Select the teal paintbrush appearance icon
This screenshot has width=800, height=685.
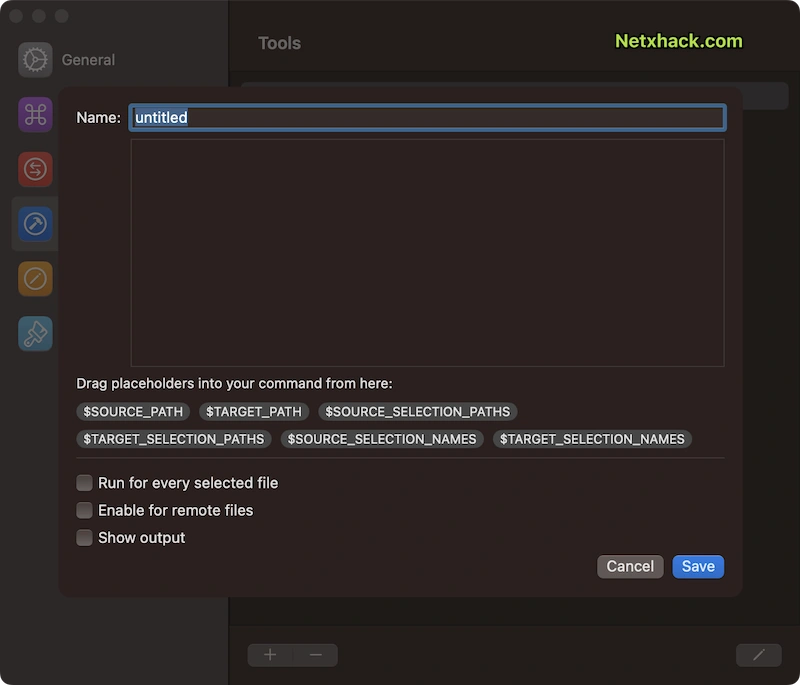[35, 334]
